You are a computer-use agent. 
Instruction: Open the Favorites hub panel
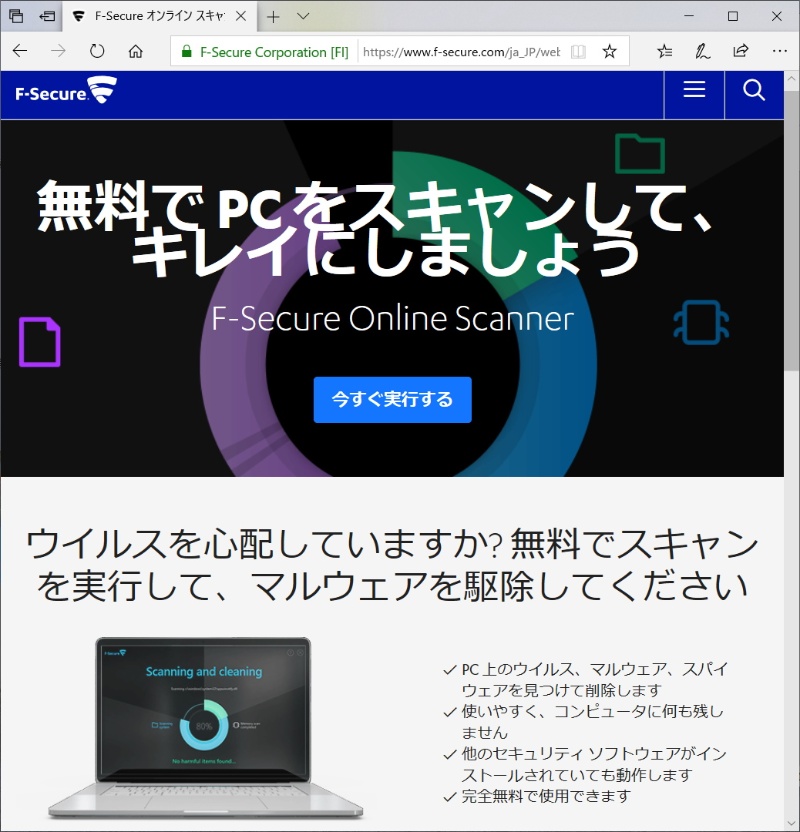[x=665, y=51]
